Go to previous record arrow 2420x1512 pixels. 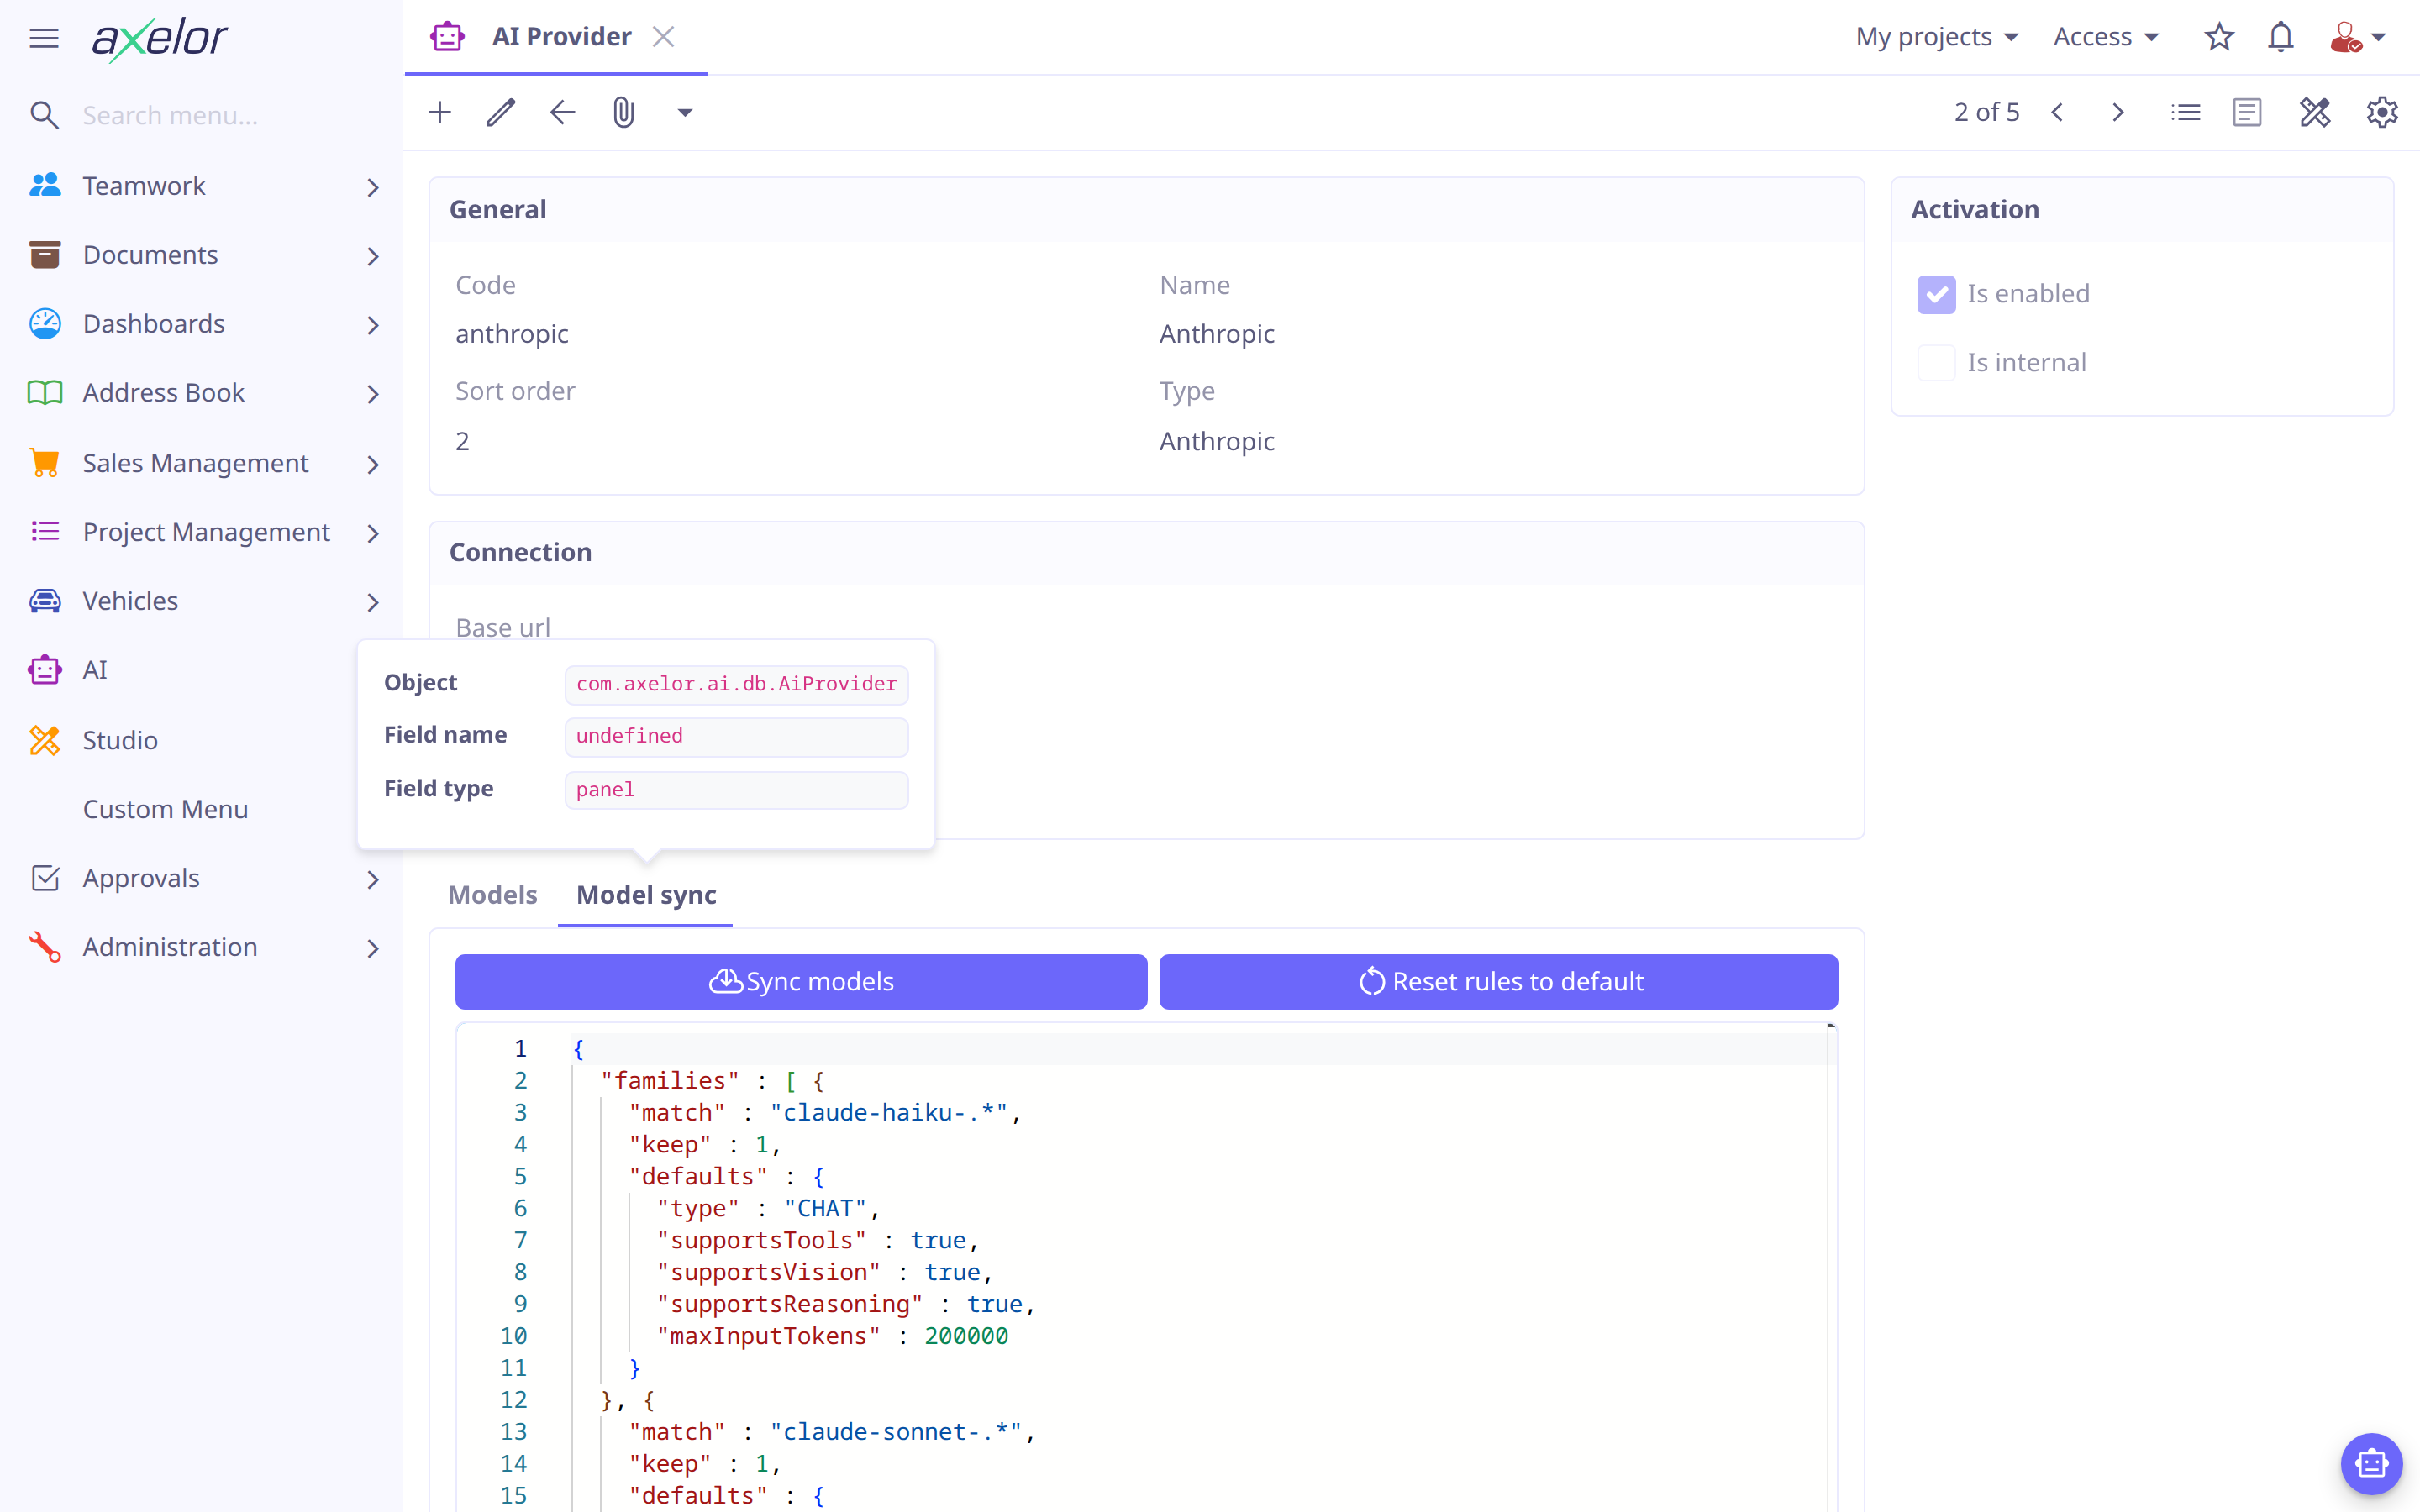coord(2057,112)
